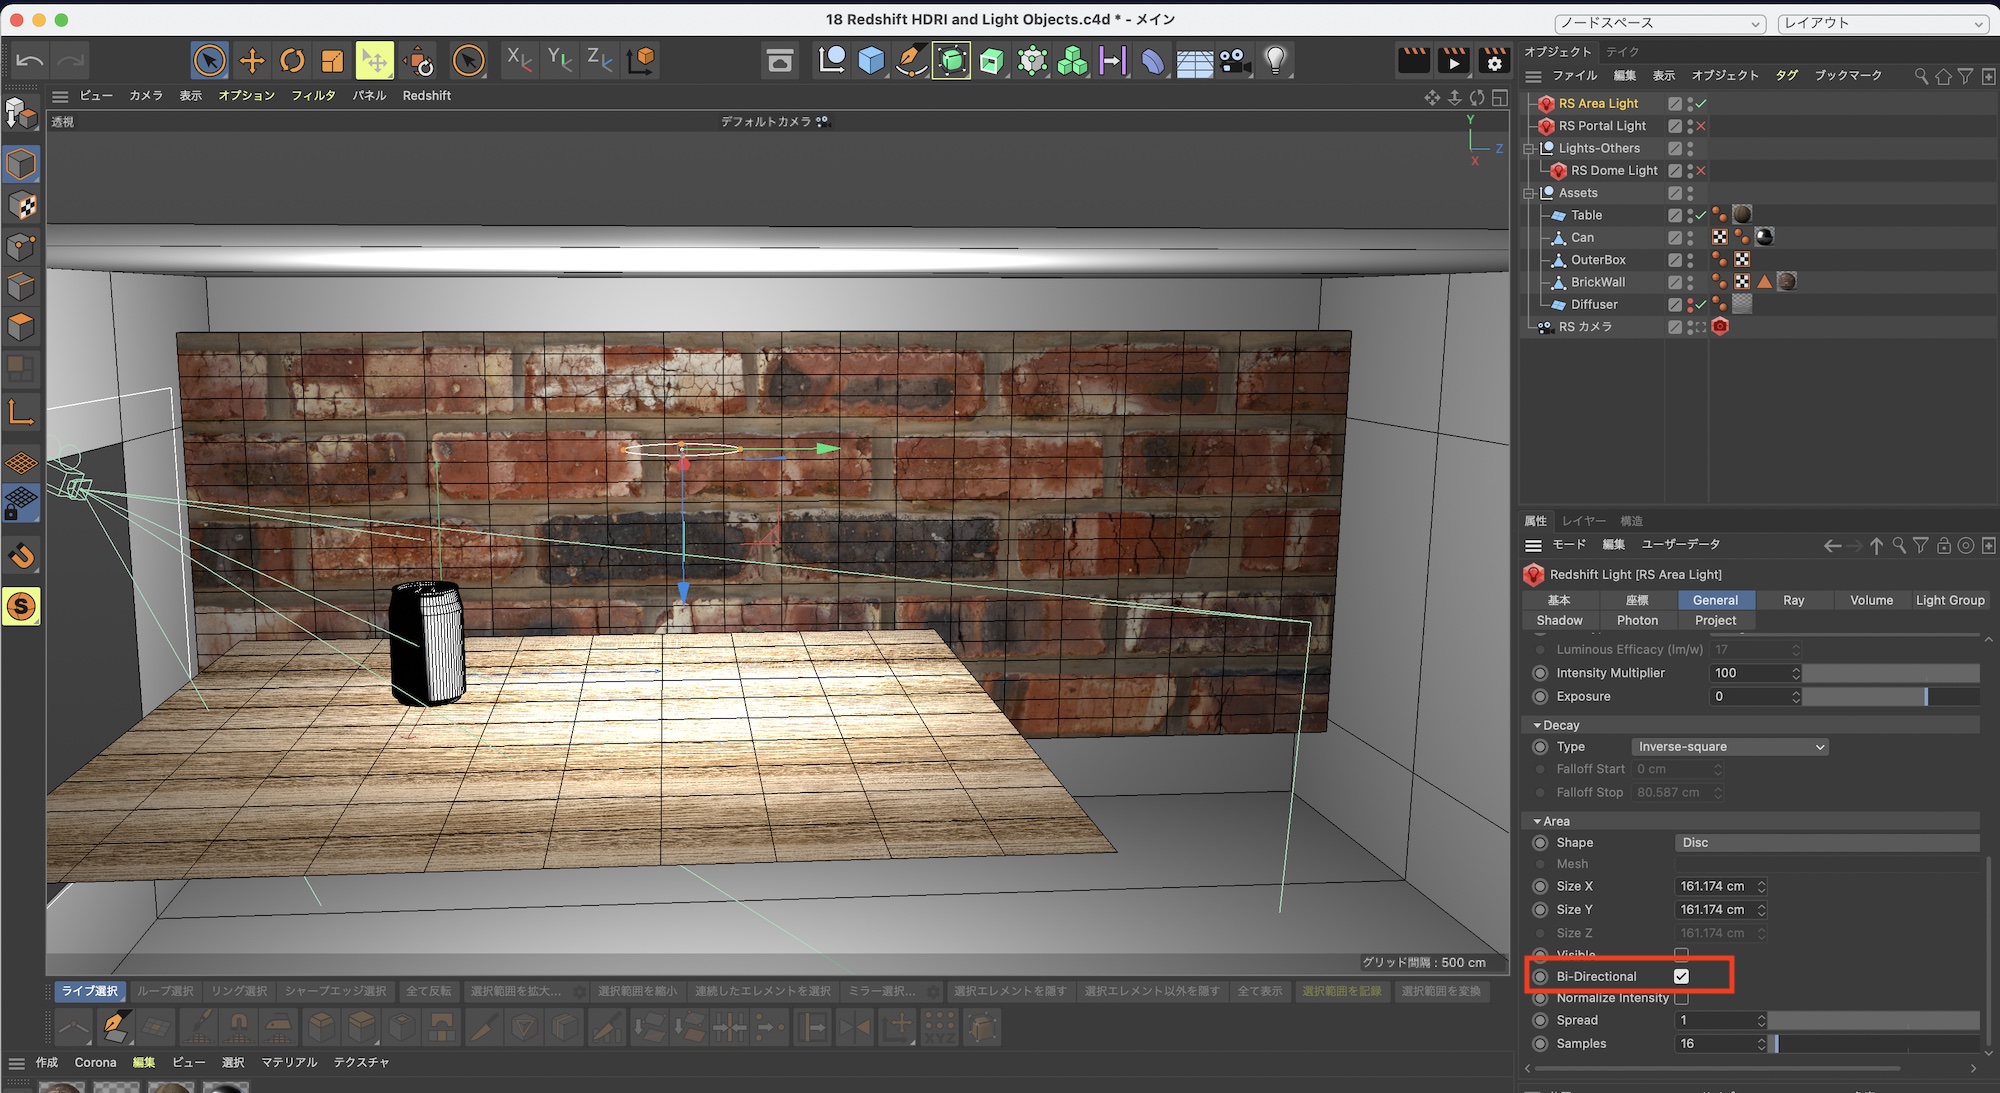Select the Scale tool icon
Viewport: 2000px width, 1093px height.
(332, 61)
